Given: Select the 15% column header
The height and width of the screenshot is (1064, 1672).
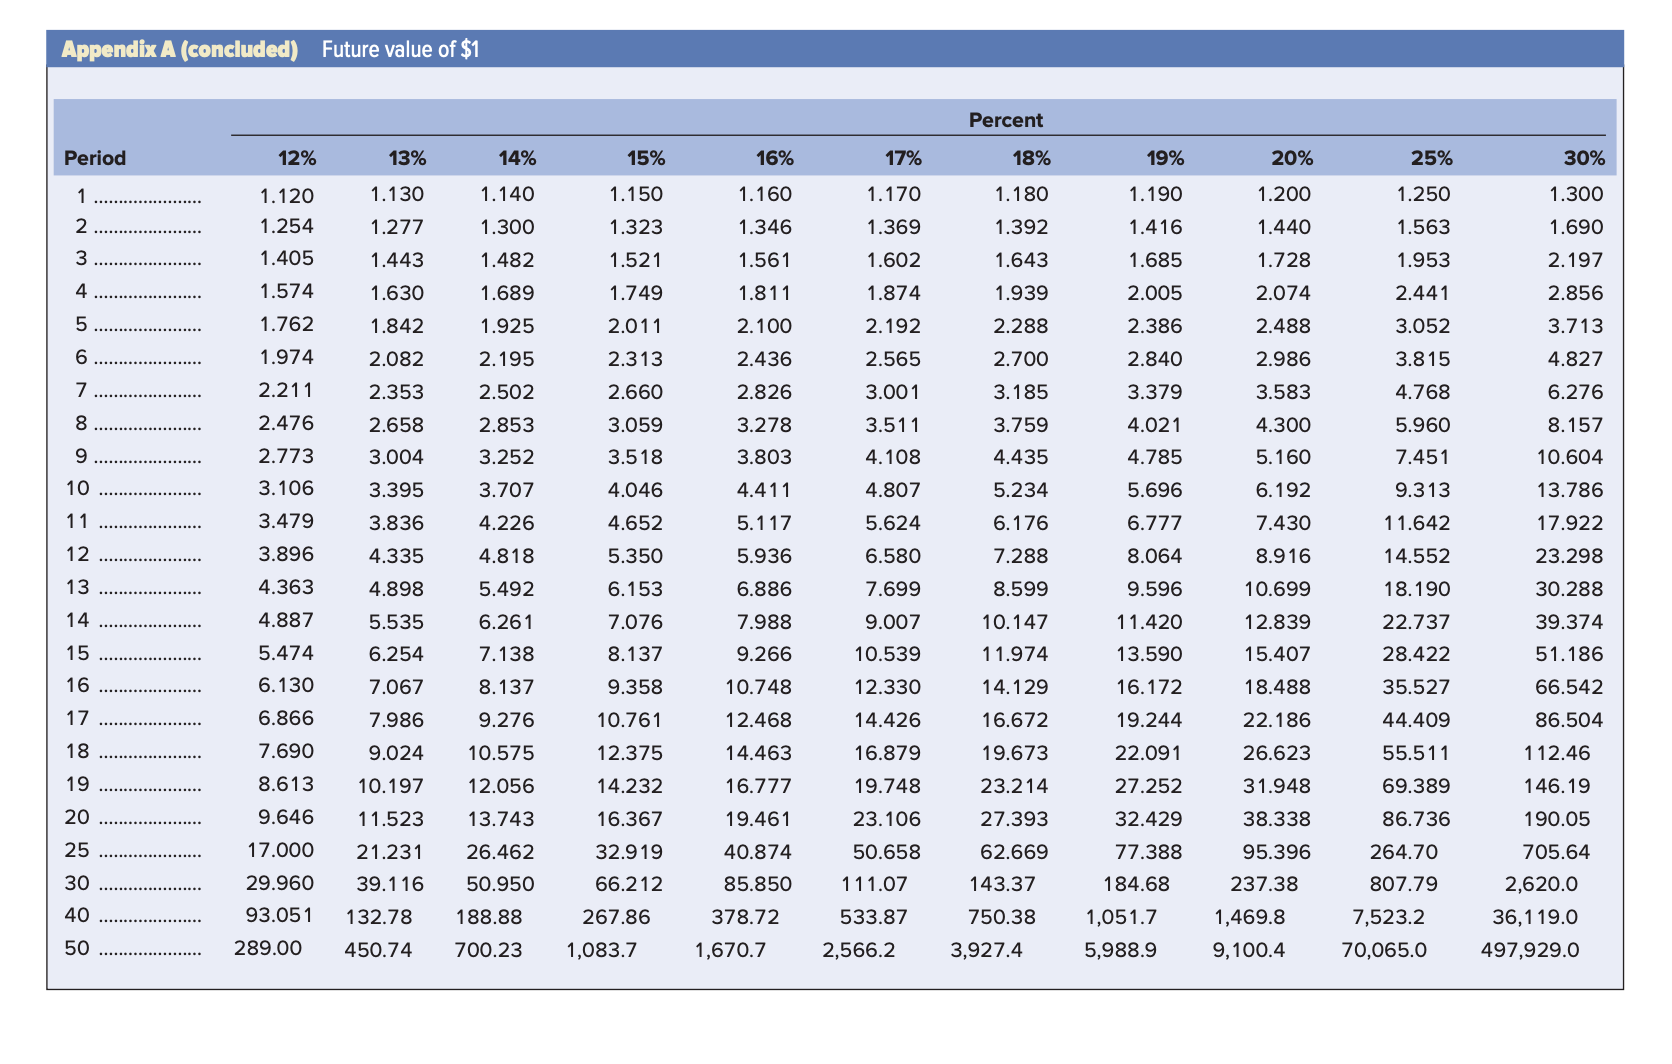Looking at the screenshot, I should pyautogui.click(x=648, y=157).
